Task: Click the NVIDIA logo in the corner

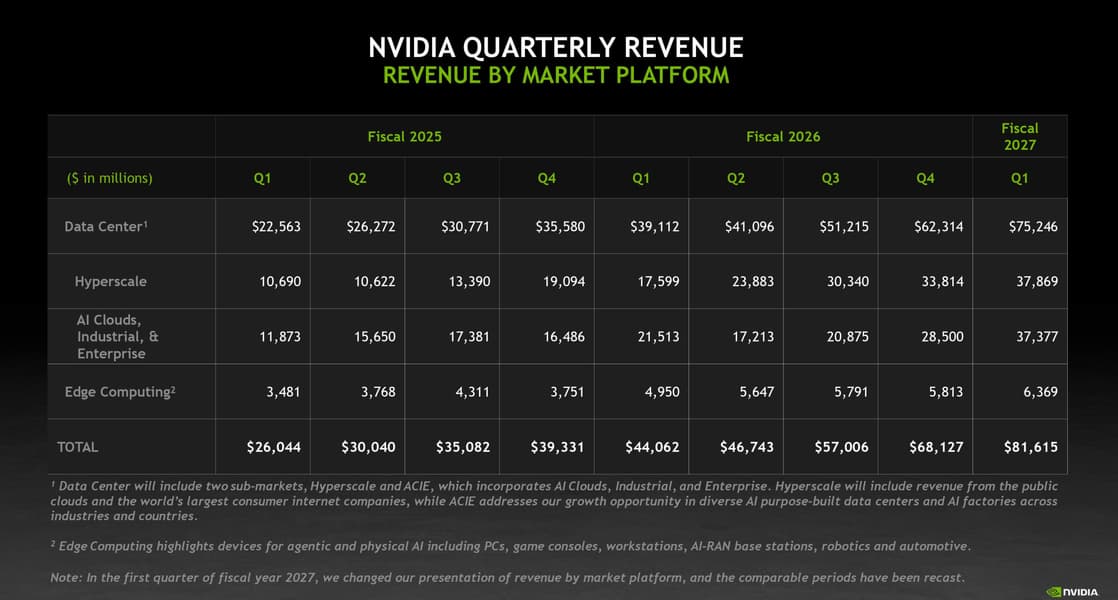Action: 1072,591
